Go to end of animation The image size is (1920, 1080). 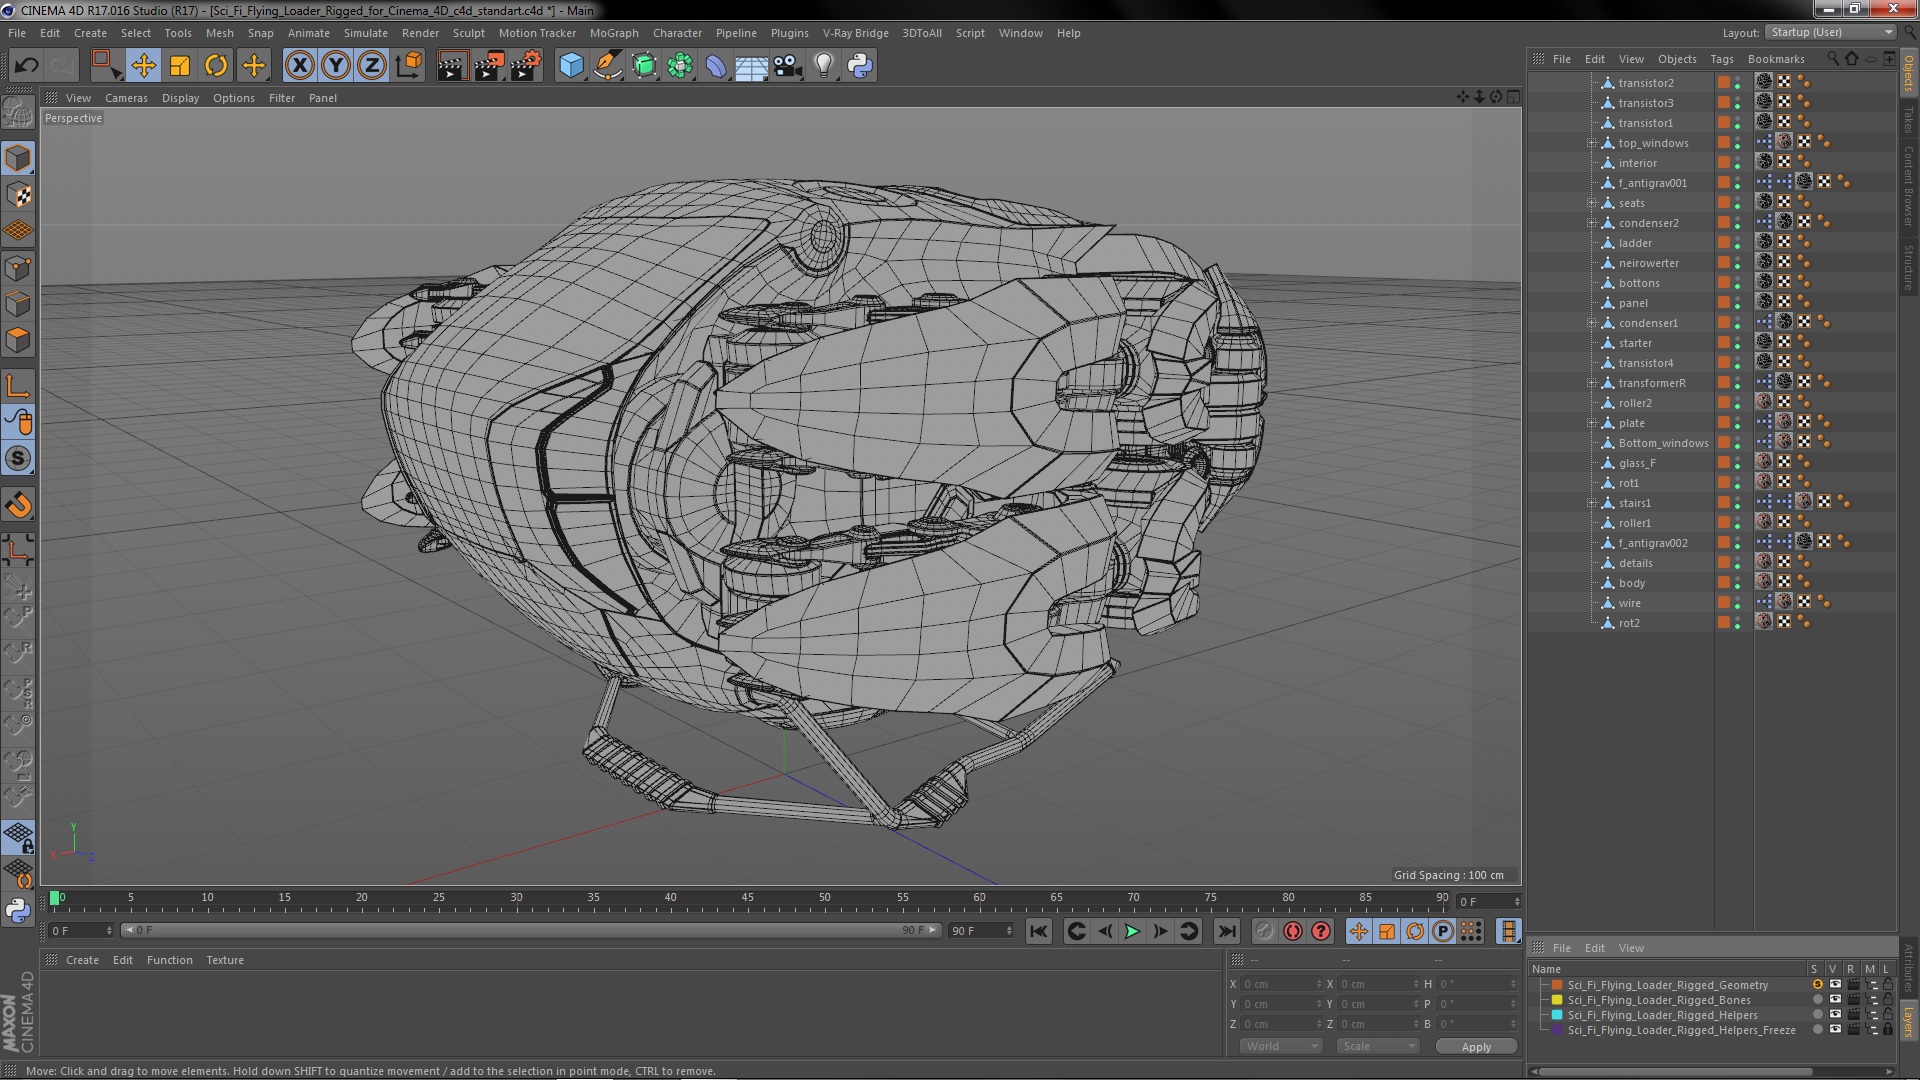(1227, 931)
